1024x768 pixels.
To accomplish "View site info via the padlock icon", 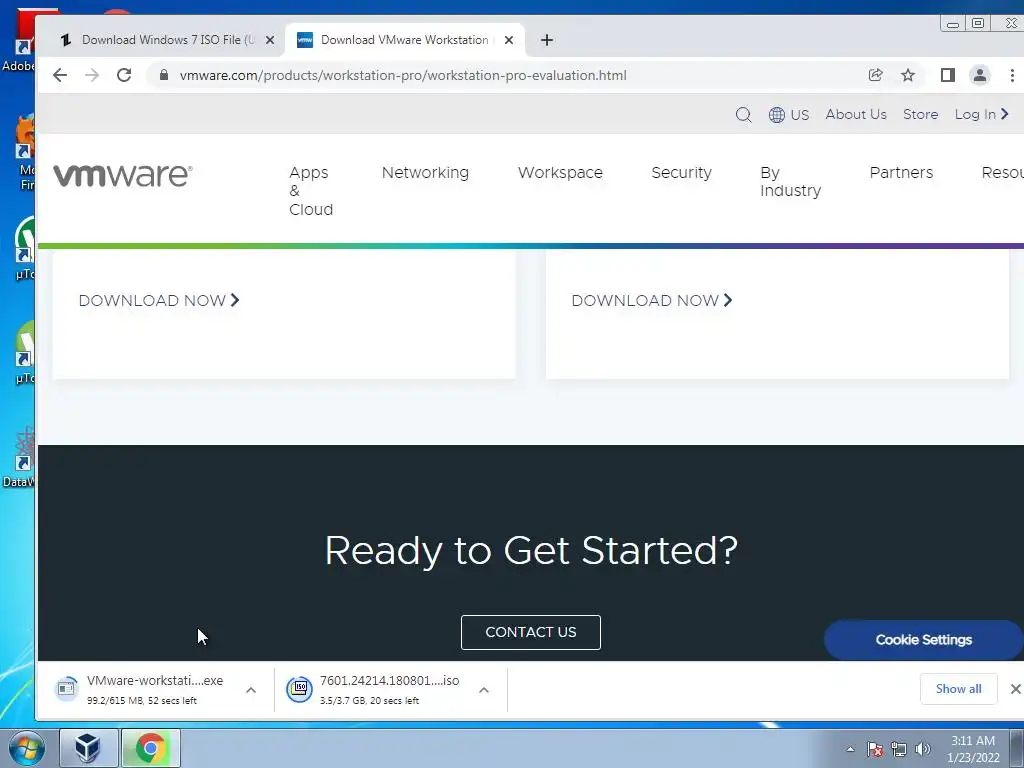I will coord(164,75).
